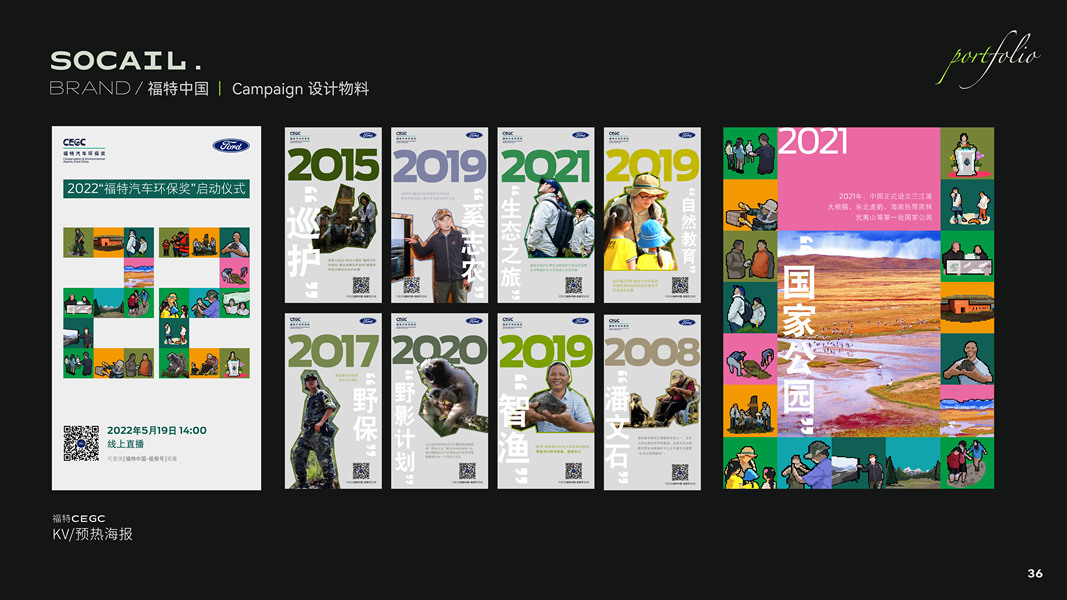1067x600 pixels.
Task: Click the QR code on 2015 巡护 poster
Action: (x=361, y=284)
